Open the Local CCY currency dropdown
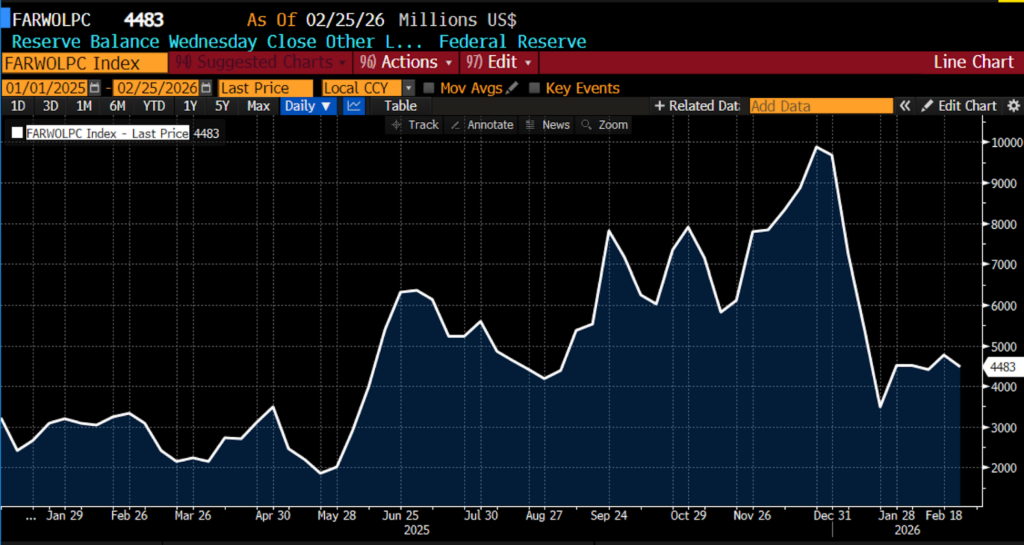This screenshot has height=545, width=1024. [x=408, y=88]
